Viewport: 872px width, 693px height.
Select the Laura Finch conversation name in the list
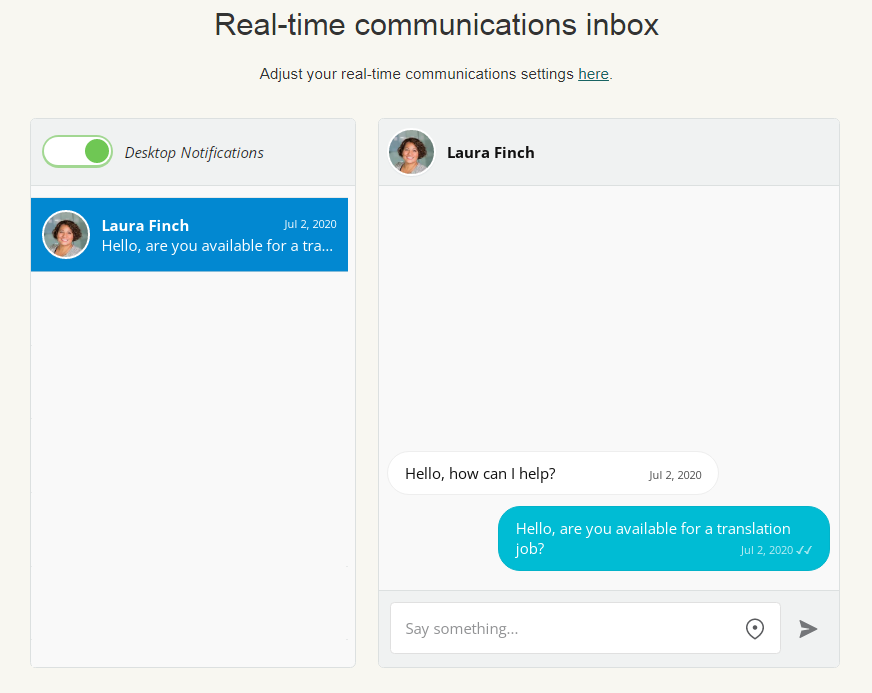145,225
